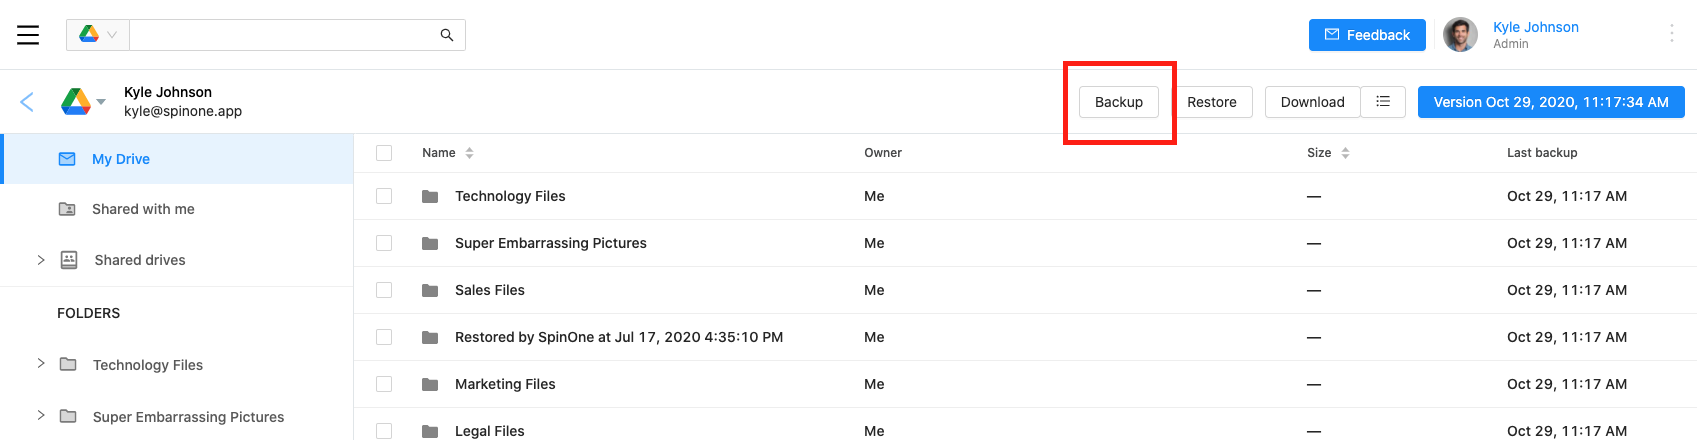This screenshot has width=1697, height=440.
Task: Open the hamburger main menu
Action: (x=28, y=35)
